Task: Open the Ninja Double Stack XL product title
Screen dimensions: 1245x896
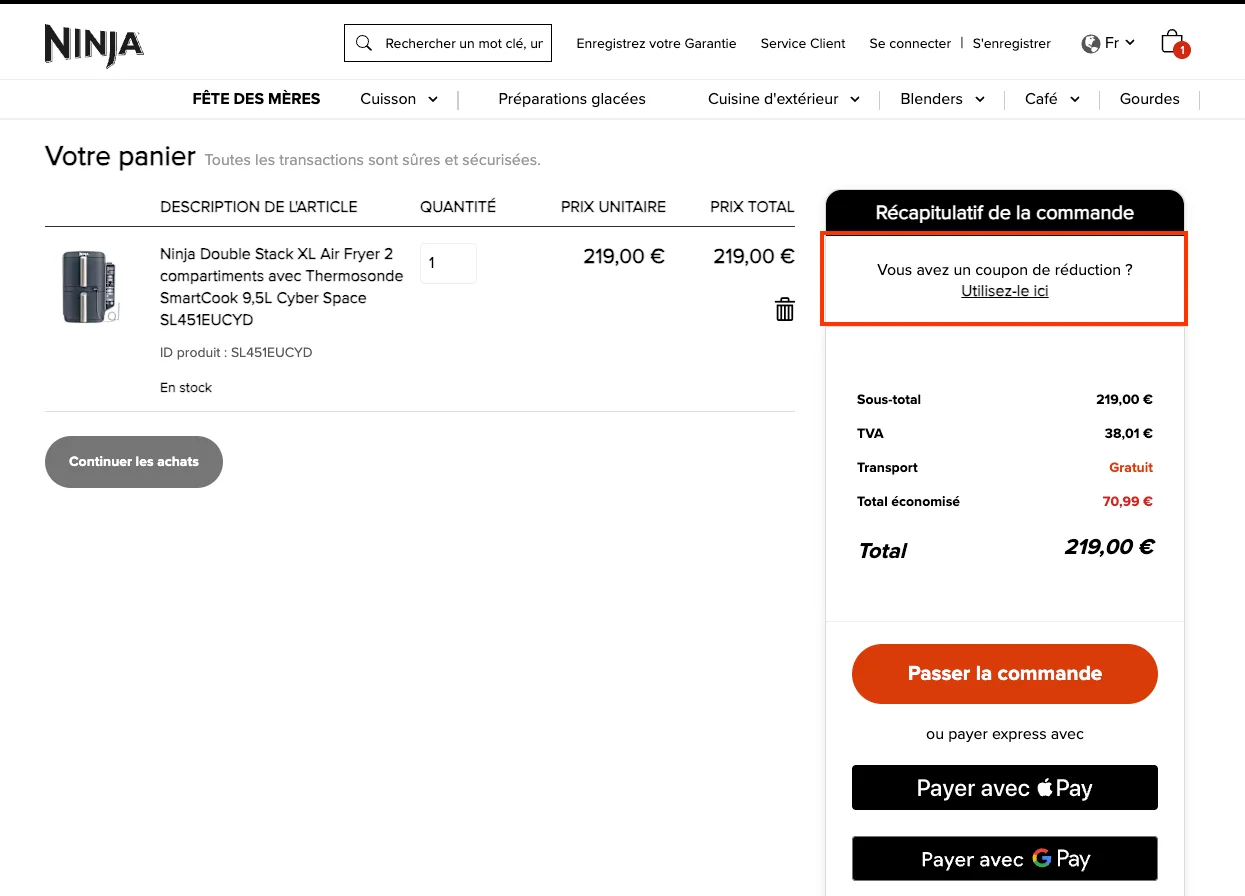Action: 281,287
